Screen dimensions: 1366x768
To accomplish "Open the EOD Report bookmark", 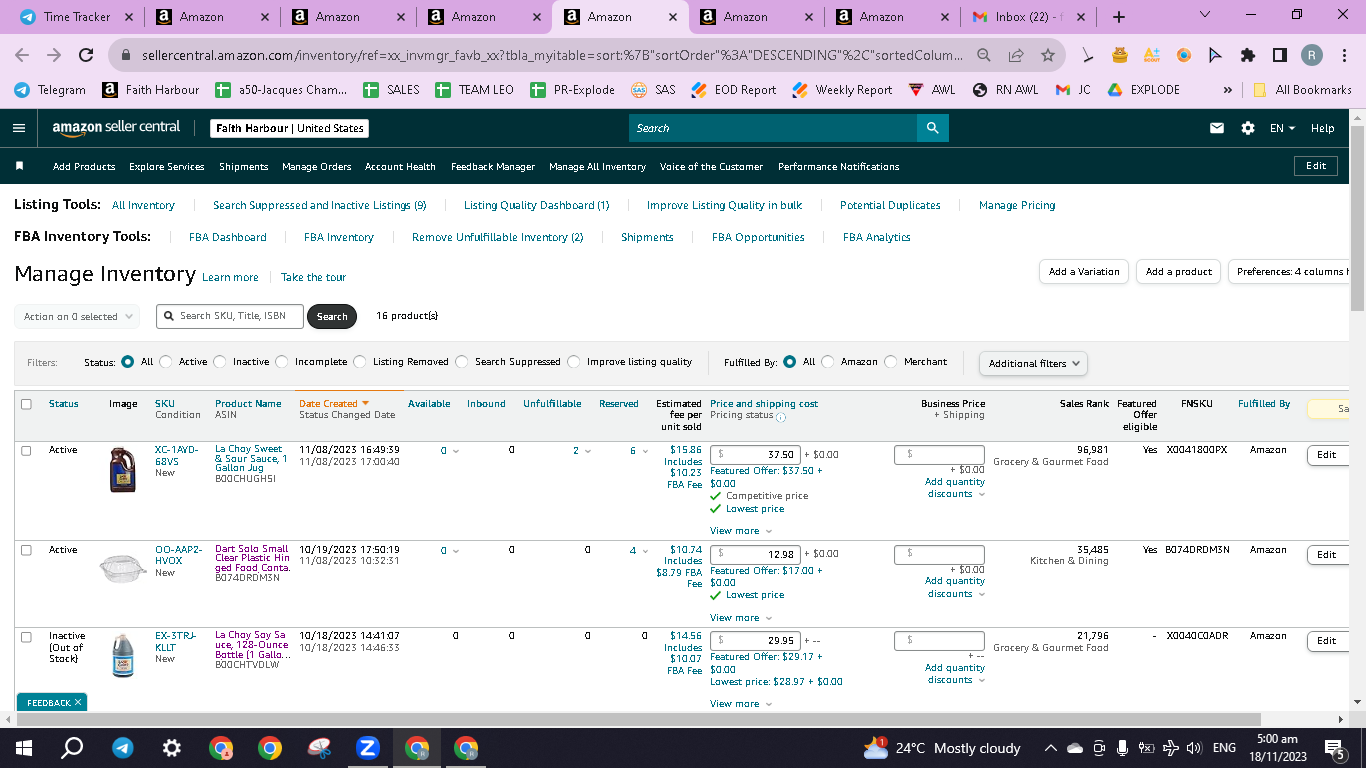I will 734,89.
